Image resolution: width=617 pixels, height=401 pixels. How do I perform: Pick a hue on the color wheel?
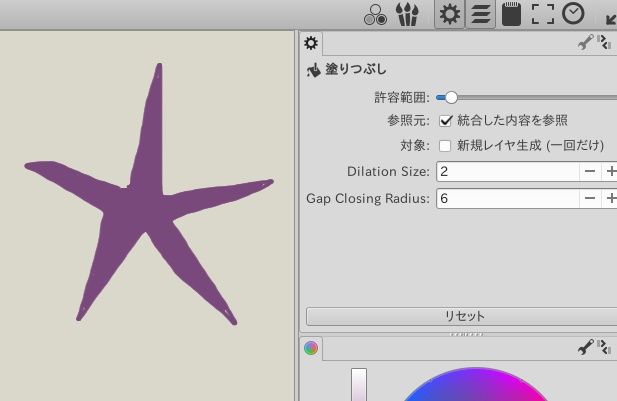[x=475, y=384]
